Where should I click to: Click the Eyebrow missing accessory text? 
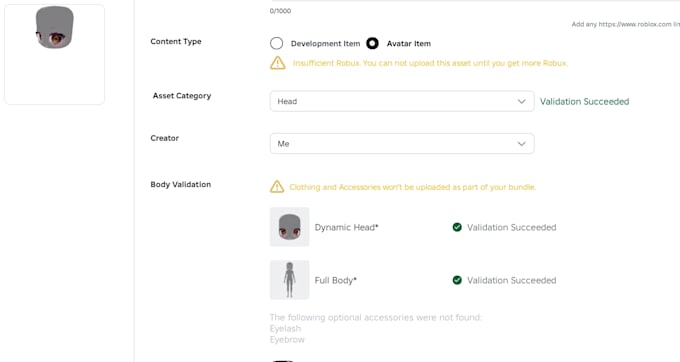coord(287,339)
